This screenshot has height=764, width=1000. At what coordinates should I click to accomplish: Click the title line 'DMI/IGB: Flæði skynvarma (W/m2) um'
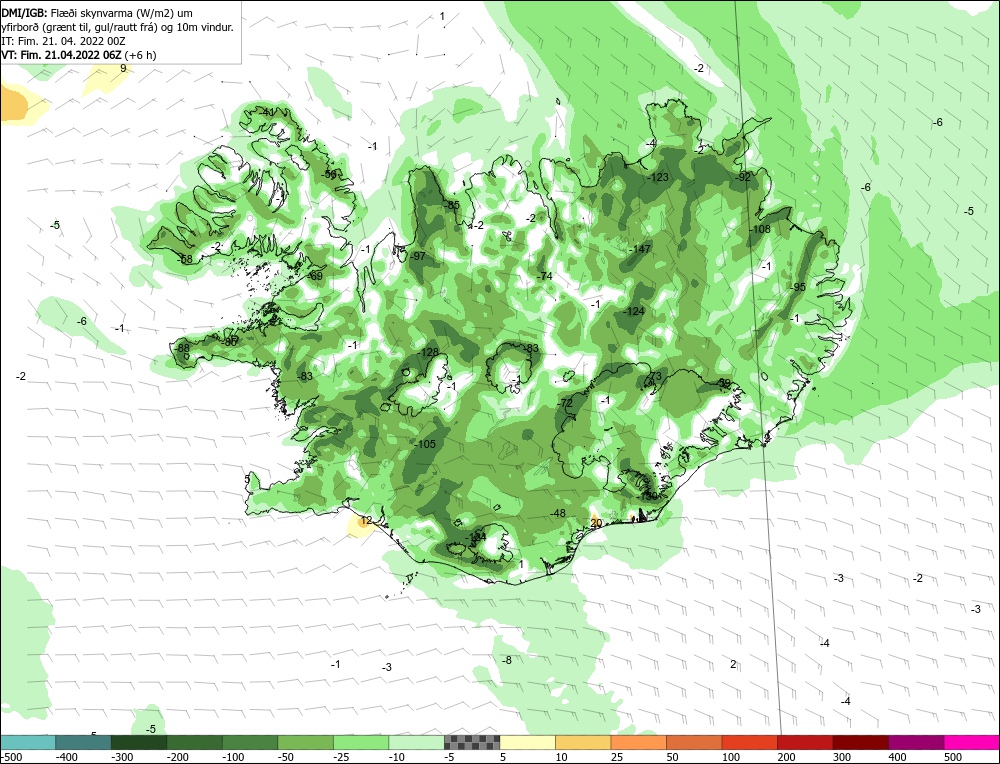pyautogui.click(x=97, y=13)
